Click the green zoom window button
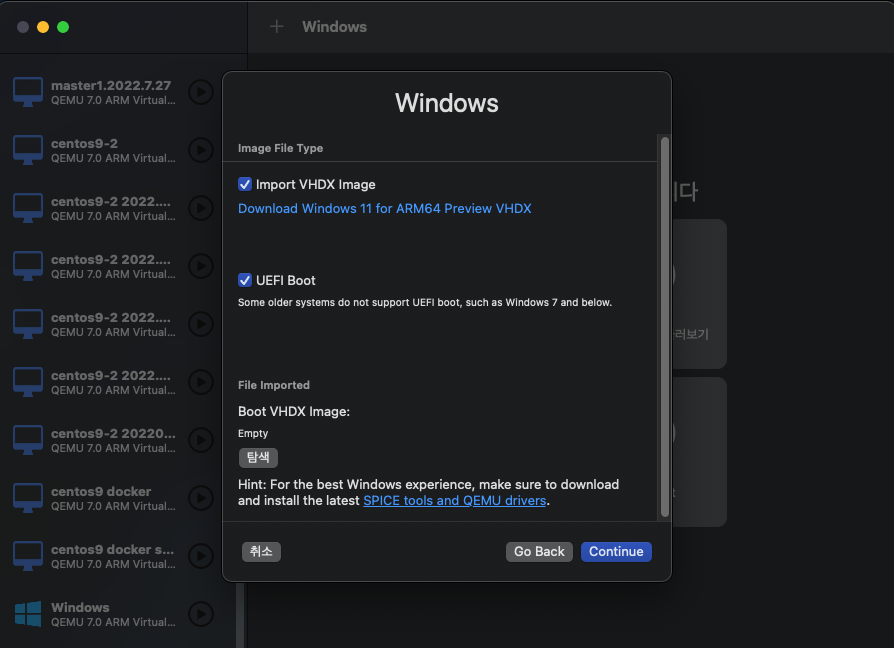This screenshot has width=894, height=648. 63,27
